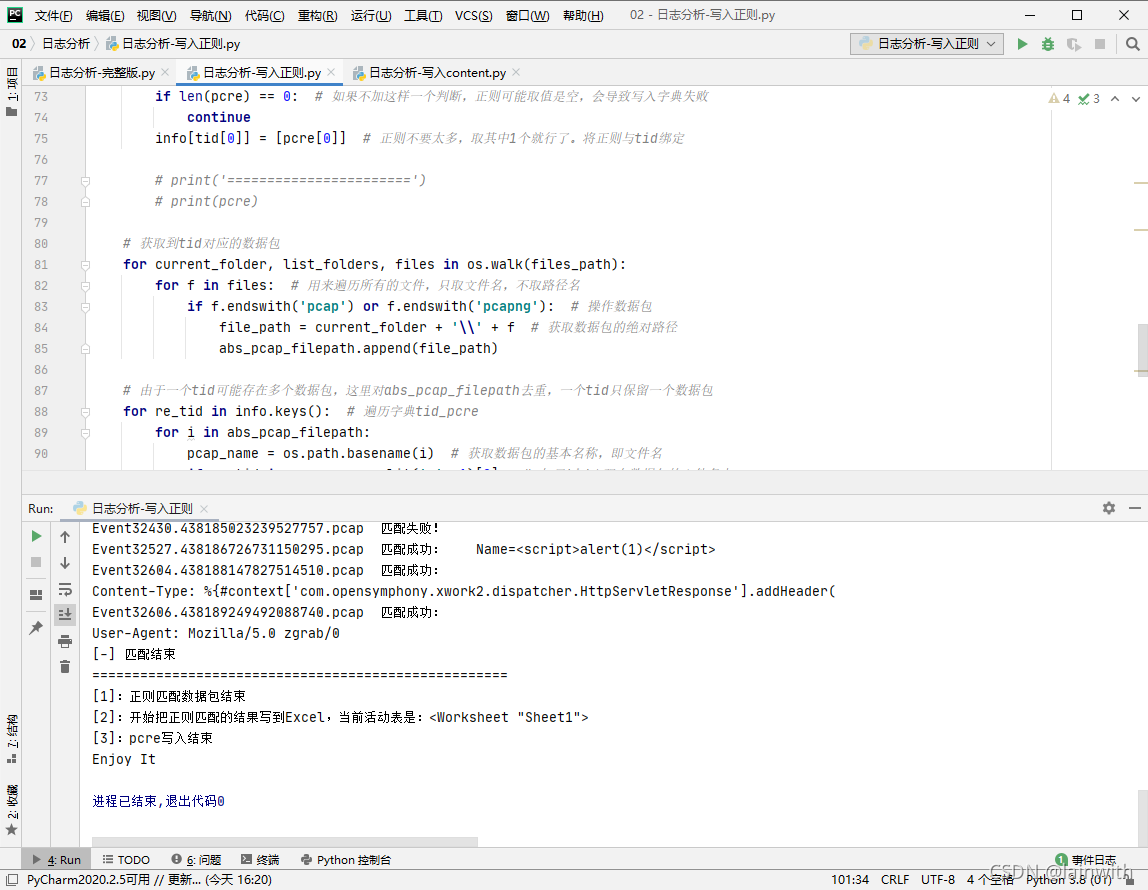Click line separator CRLF in status bar

pos(895,880)
